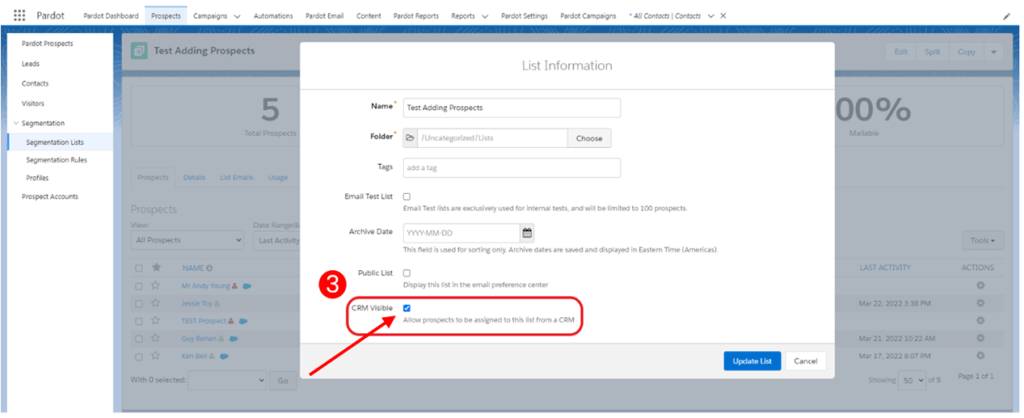This screenshot has height=418, width=1024.
Task: Click Salesforce cloud icon beside Mr Andy Young
Action: point(248,286)
